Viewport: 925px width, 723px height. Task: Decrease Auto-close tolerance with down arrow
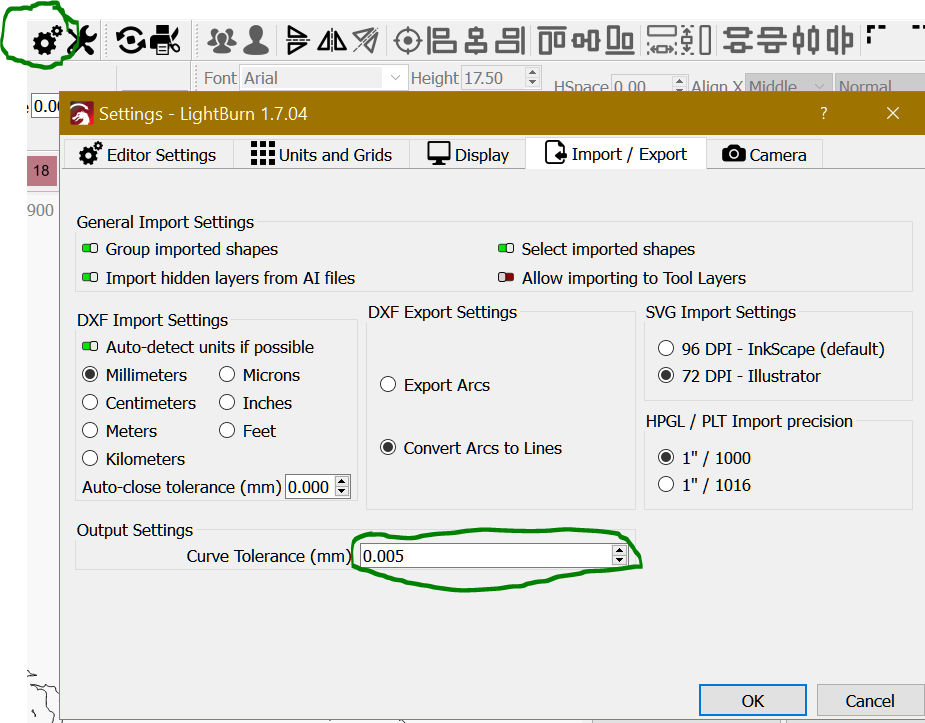click(x=342, y=491)
